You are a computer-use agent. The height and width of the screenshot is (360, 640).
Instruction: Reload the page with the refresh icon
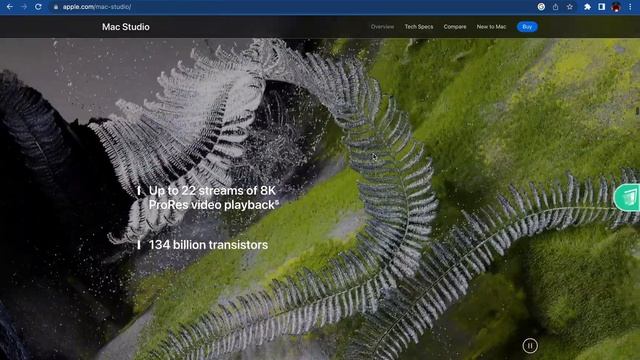tap(38, 7)
